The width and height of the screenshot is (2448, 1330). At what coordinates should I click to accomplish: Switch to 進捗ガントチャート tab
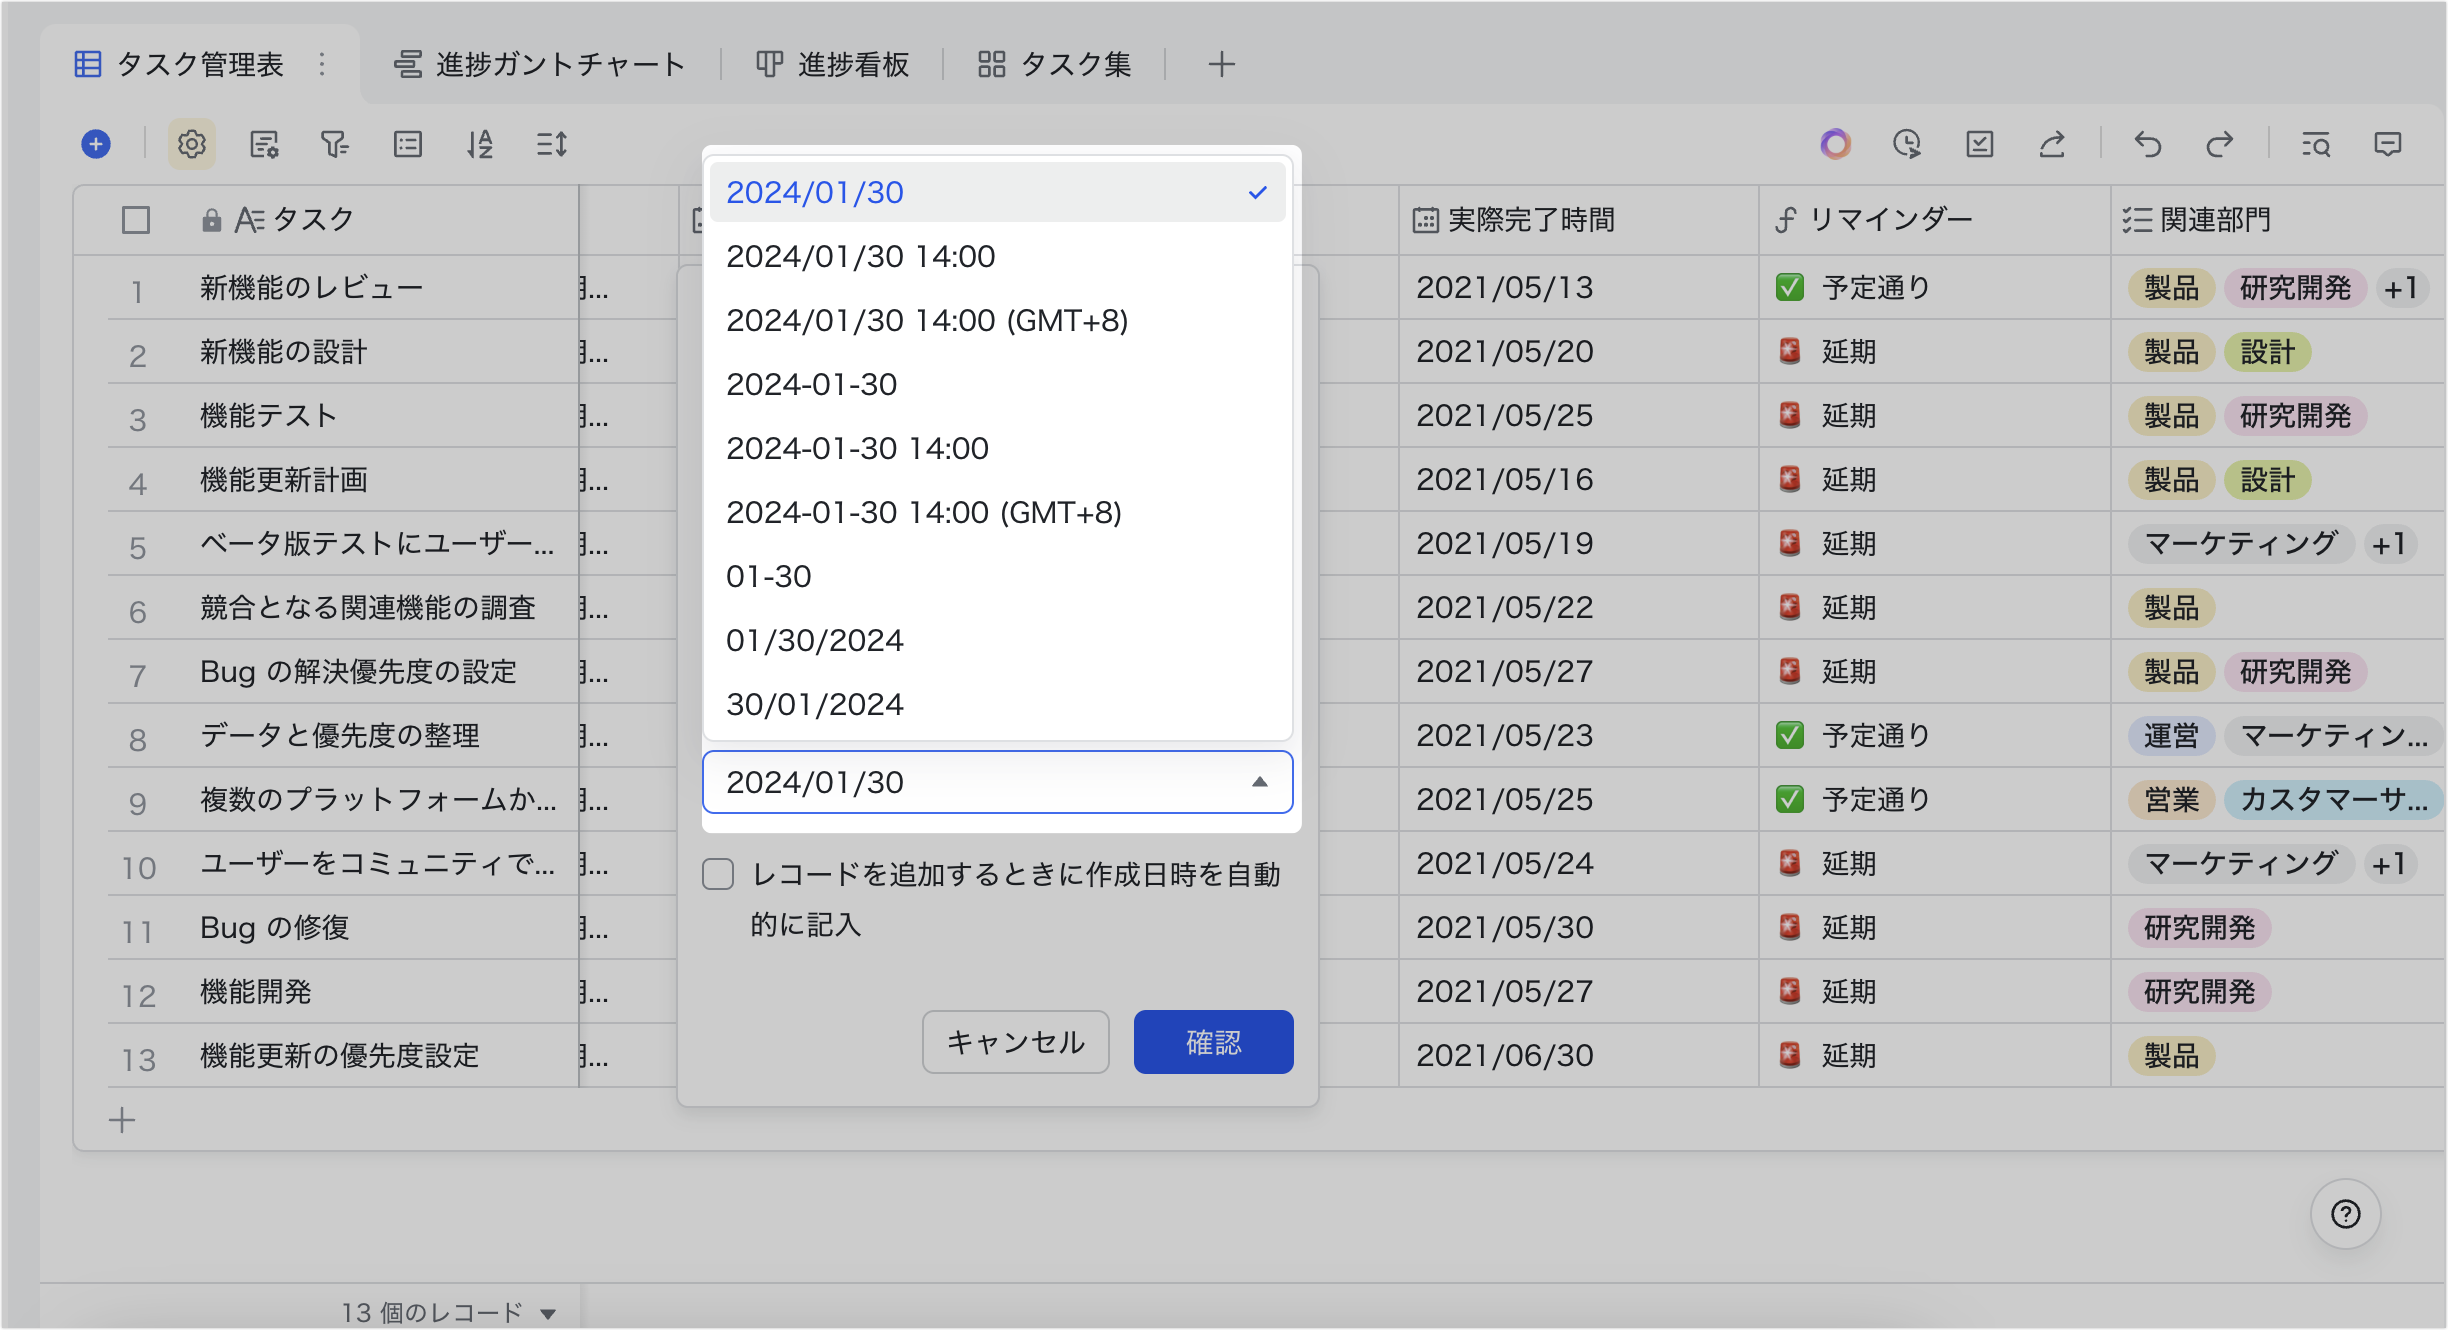pos(540,64)
